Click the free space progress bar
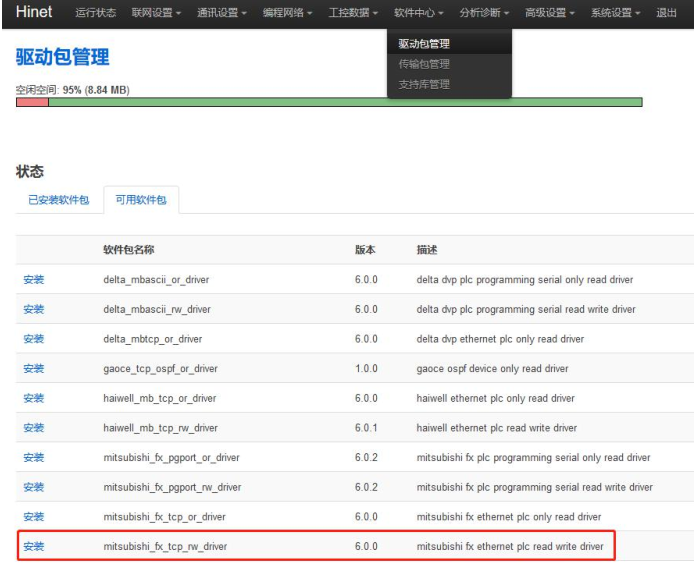 point(329,102)
